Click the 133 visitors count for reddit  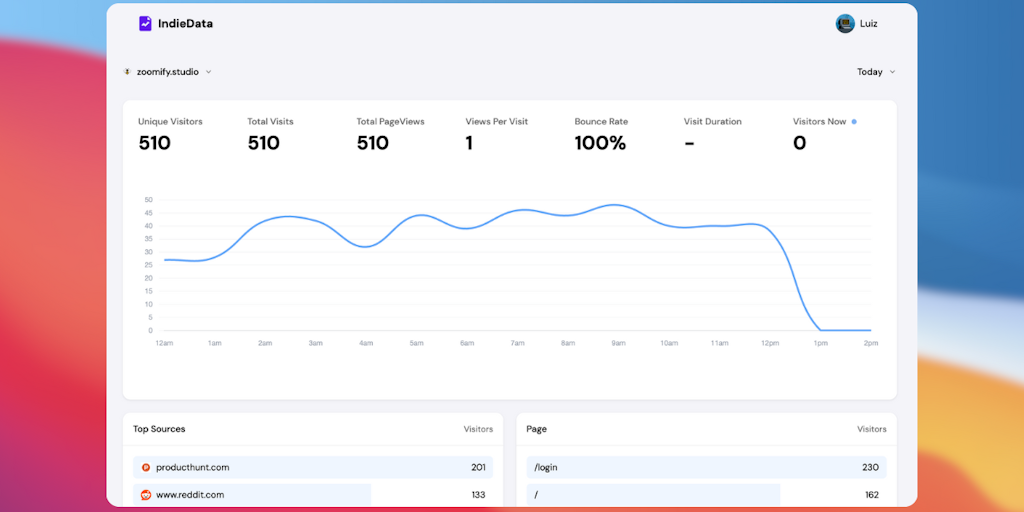pos(479,495)
